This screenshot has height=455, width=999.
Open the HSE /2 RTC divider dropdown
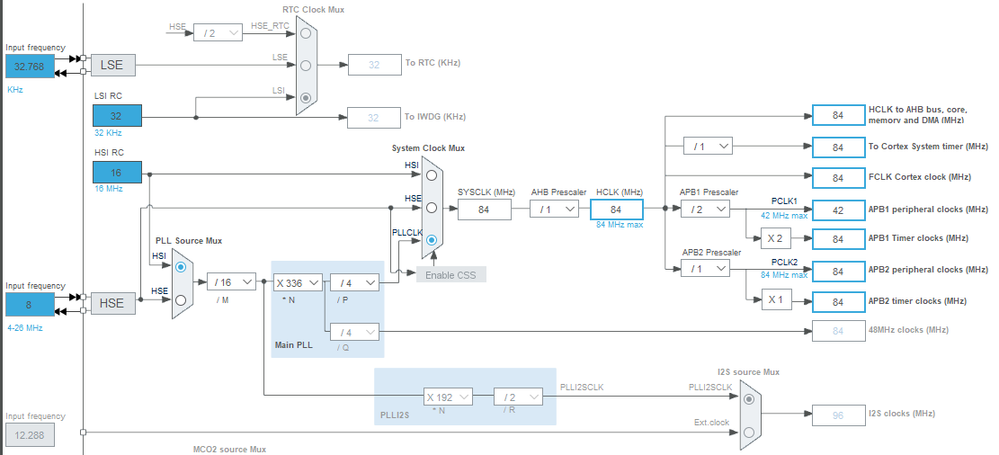(x=218, y=33)
